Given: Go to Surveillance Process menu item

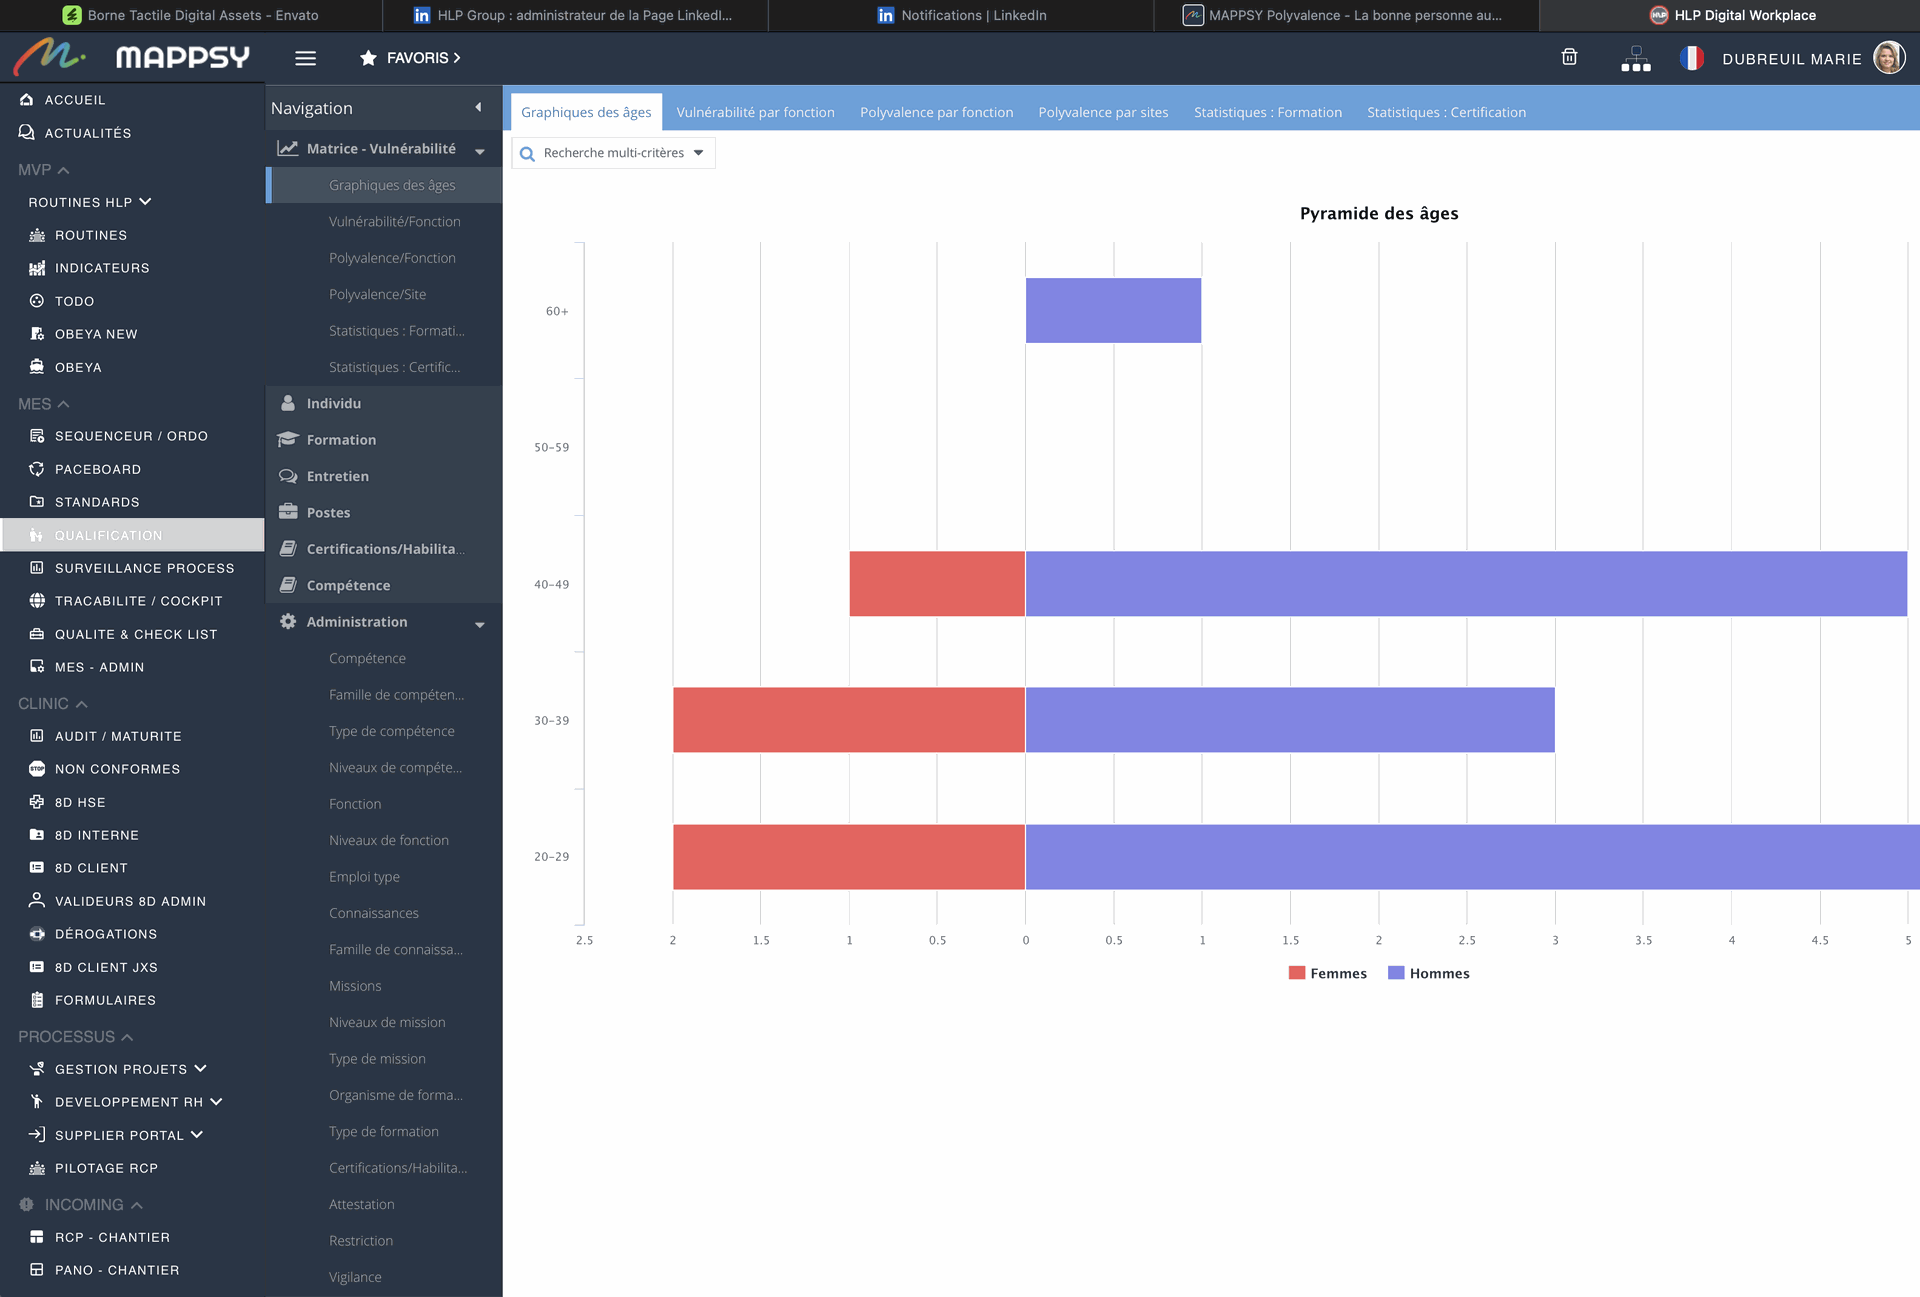Looking at the screenshot, I should click(x=144, y=568).
